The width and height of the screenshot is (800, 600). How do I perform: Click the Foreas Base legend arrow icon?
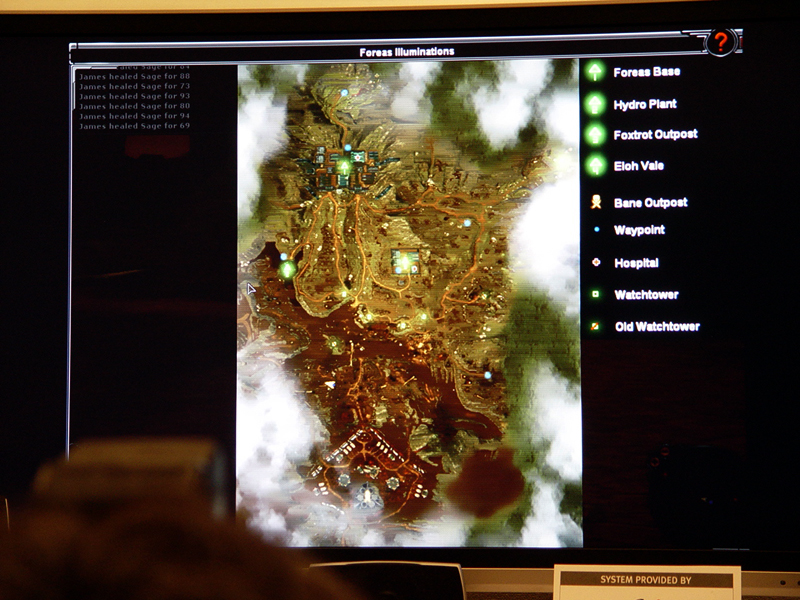click(x=596, y=72)
